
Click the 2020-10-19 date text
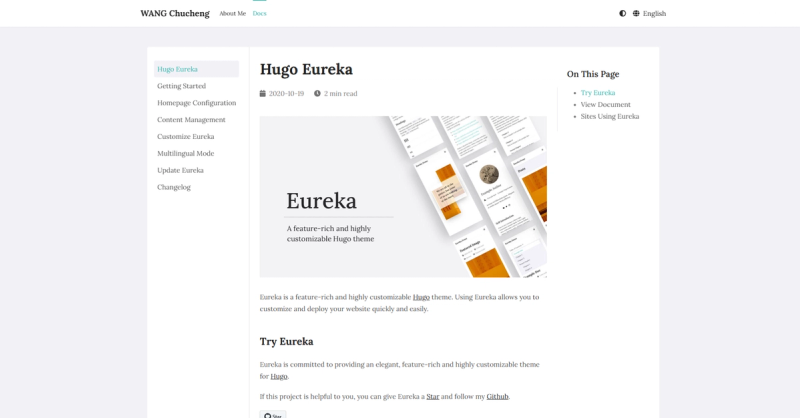[286, 93]
